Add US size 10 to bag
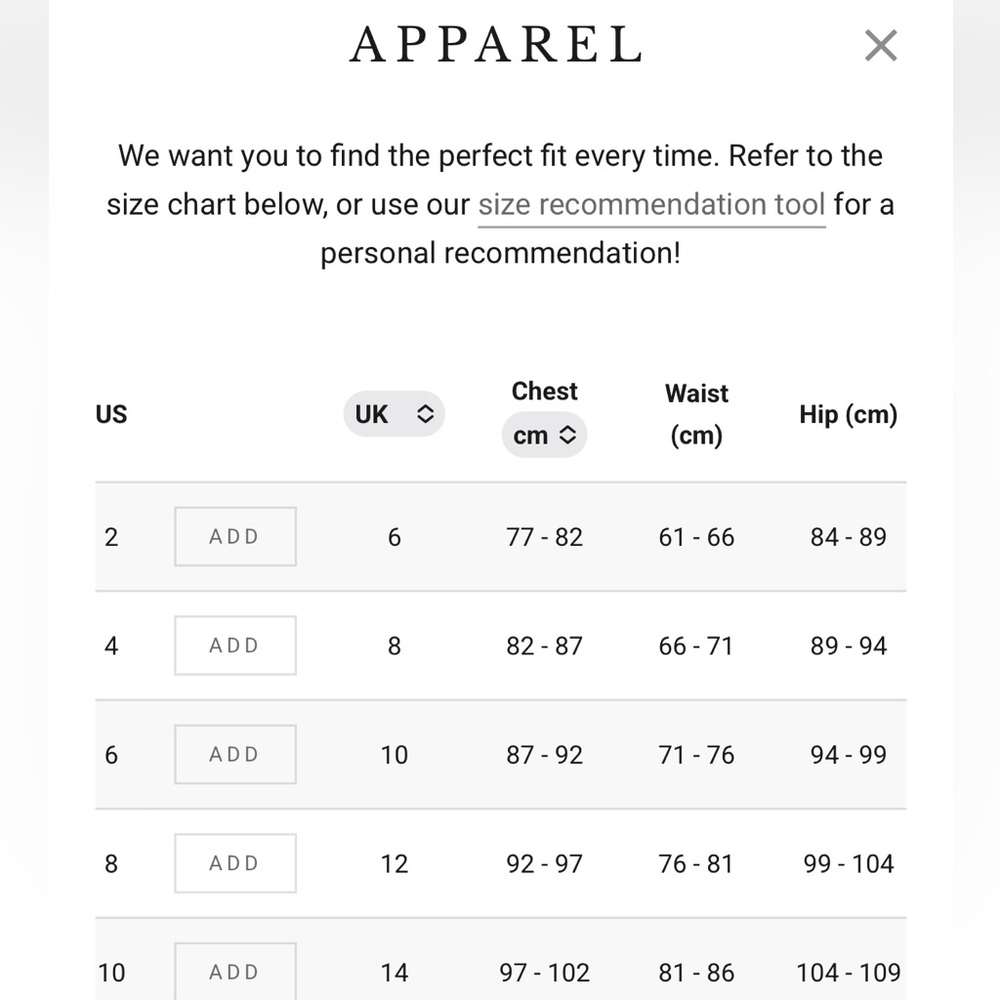Image resolution: width=1000 pixels, height=1000 pixels. [x=235, y=971]
